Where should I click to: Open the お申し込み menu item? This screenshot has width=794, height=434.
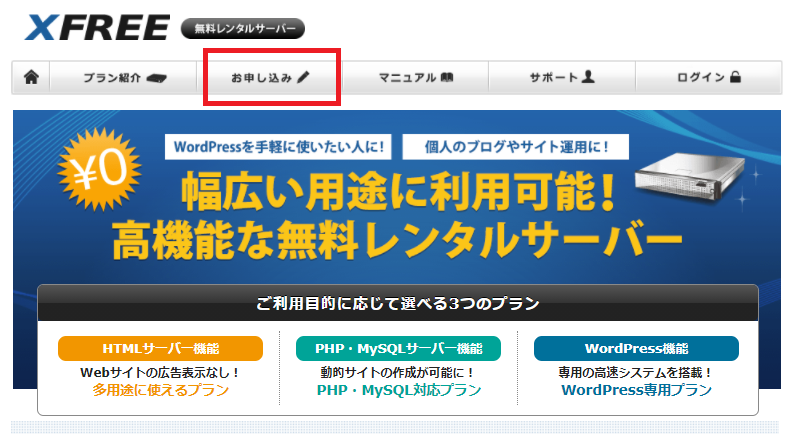[270, 77]
